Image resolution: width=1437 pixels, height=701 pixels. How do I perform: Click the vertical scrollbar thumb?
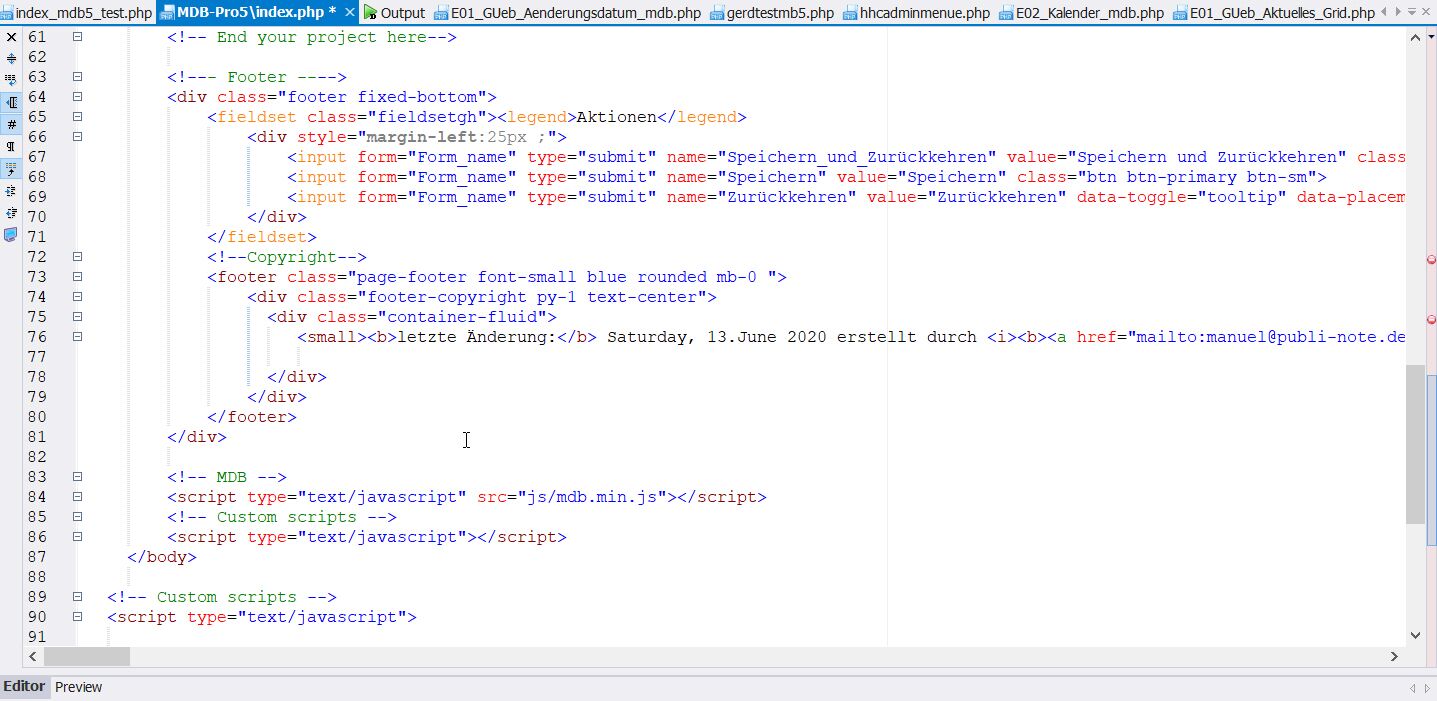pos(1415,444)
